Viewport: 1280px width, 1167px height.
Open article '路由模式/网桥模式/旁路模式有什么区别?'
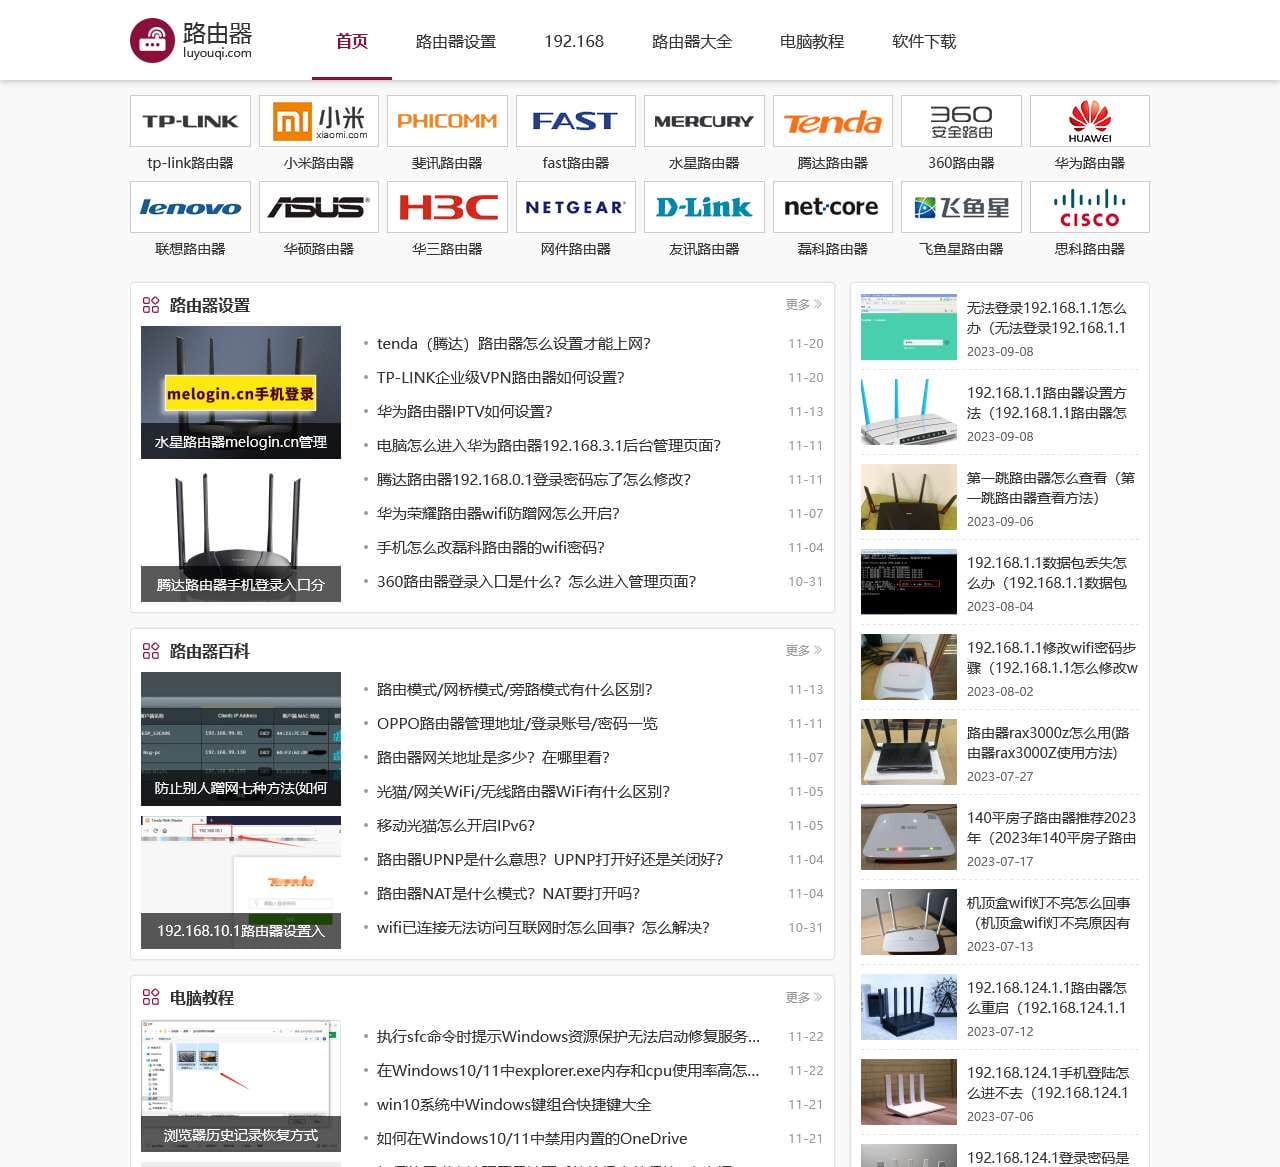[514, 689]
